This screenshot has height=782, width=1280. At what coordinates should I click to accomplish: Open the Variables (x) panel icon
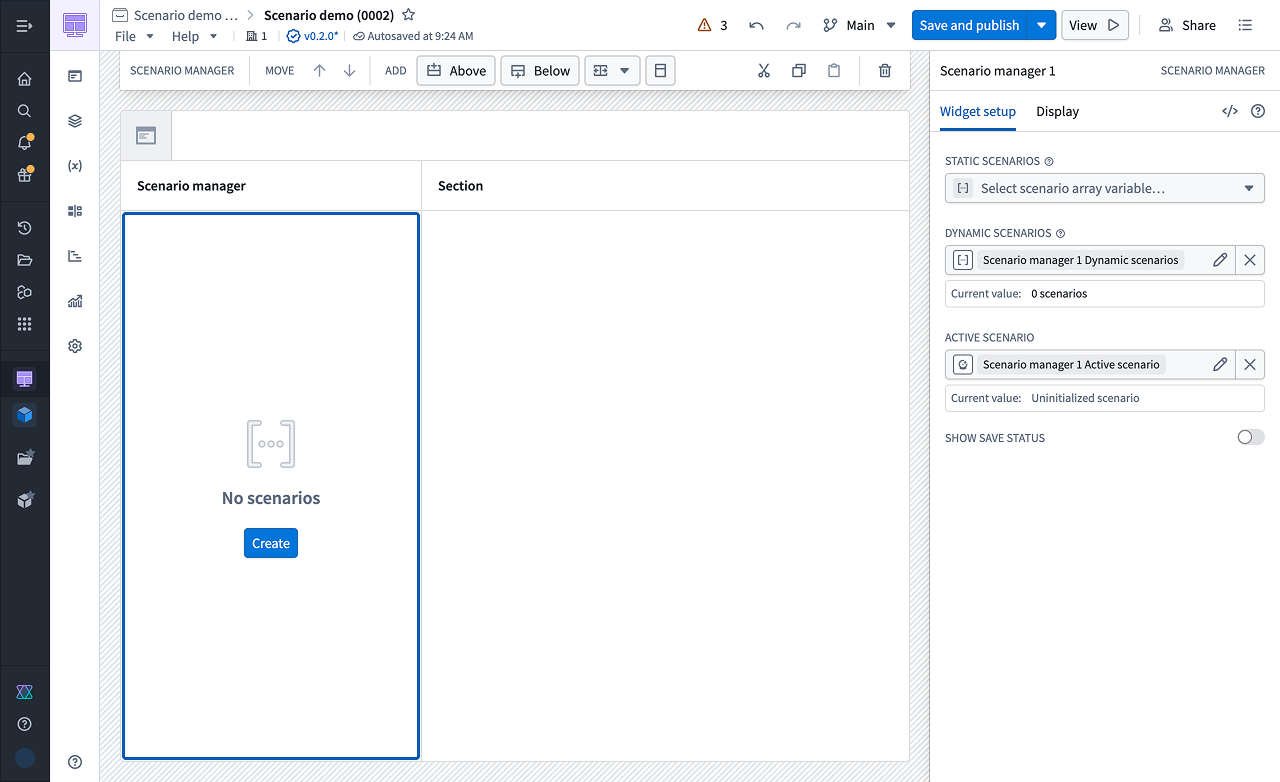(x=75, y=166)
